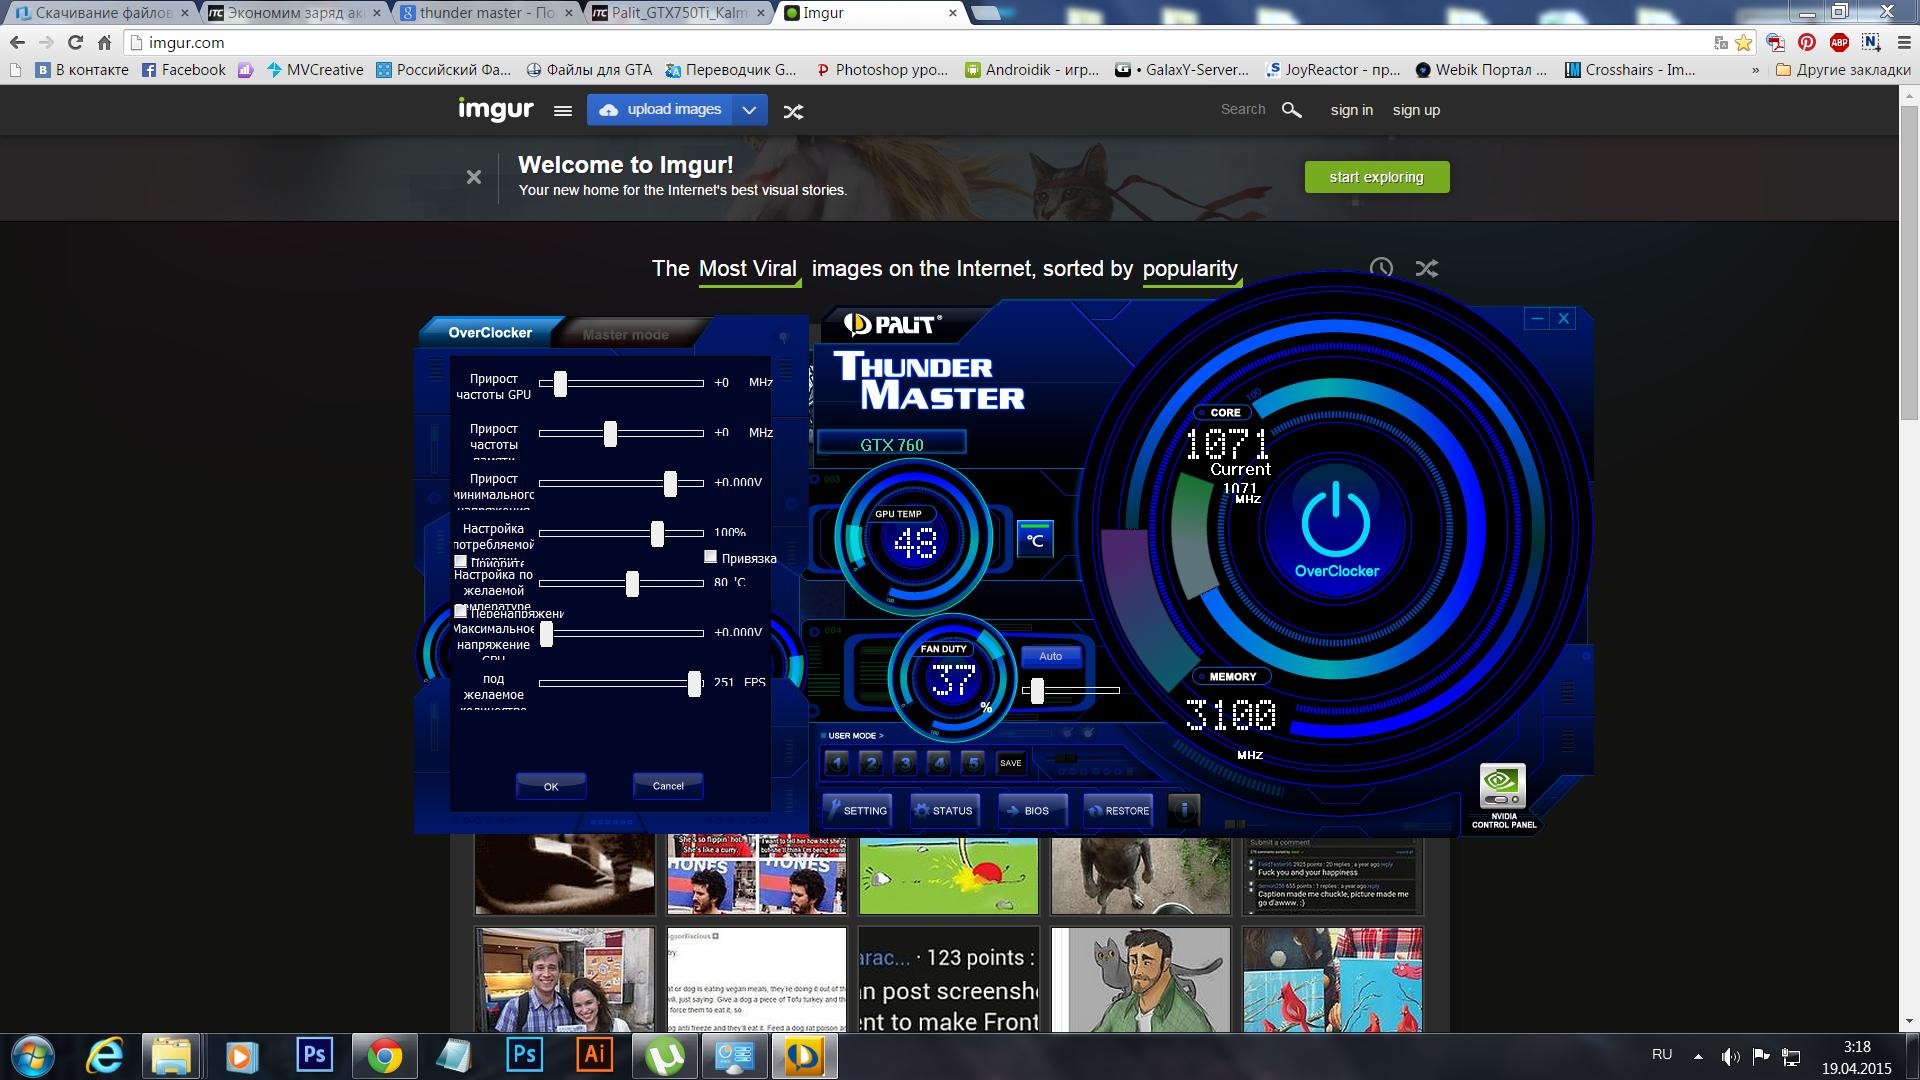Open the Facebook bookmark

tap(184, 70)
